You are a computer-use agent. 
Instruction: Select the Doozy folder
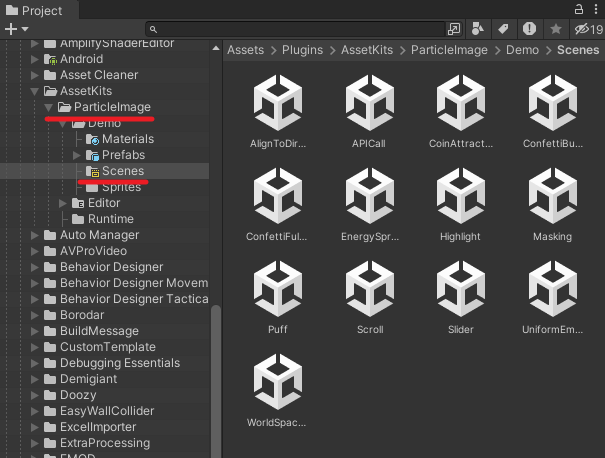[x=70, y=395]
